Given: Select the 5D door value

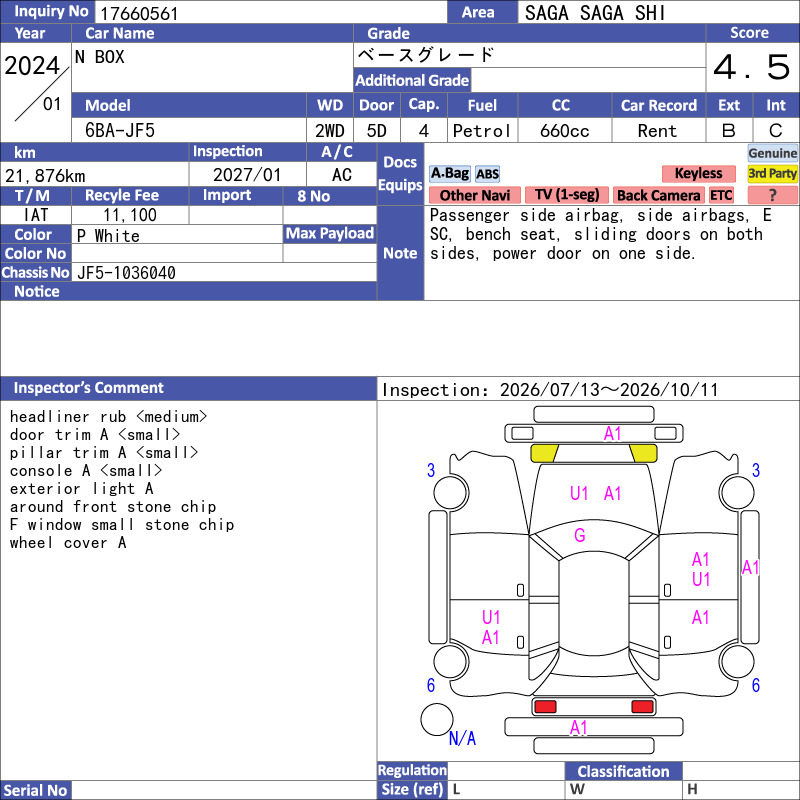Looking at the screenshot, I should click(377, 131).
